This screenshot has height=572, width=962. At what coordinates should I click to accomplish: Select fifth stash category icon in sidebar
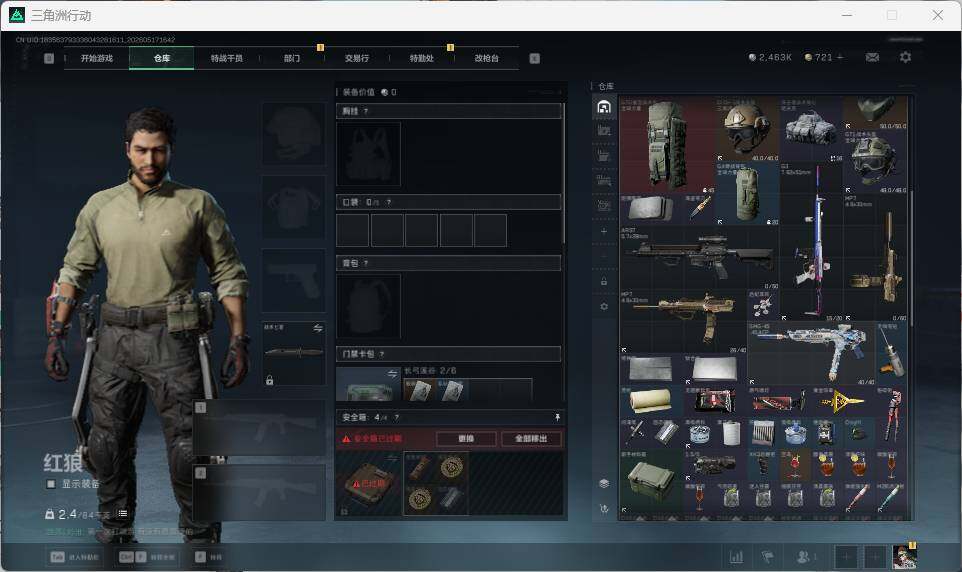point(604,205)
